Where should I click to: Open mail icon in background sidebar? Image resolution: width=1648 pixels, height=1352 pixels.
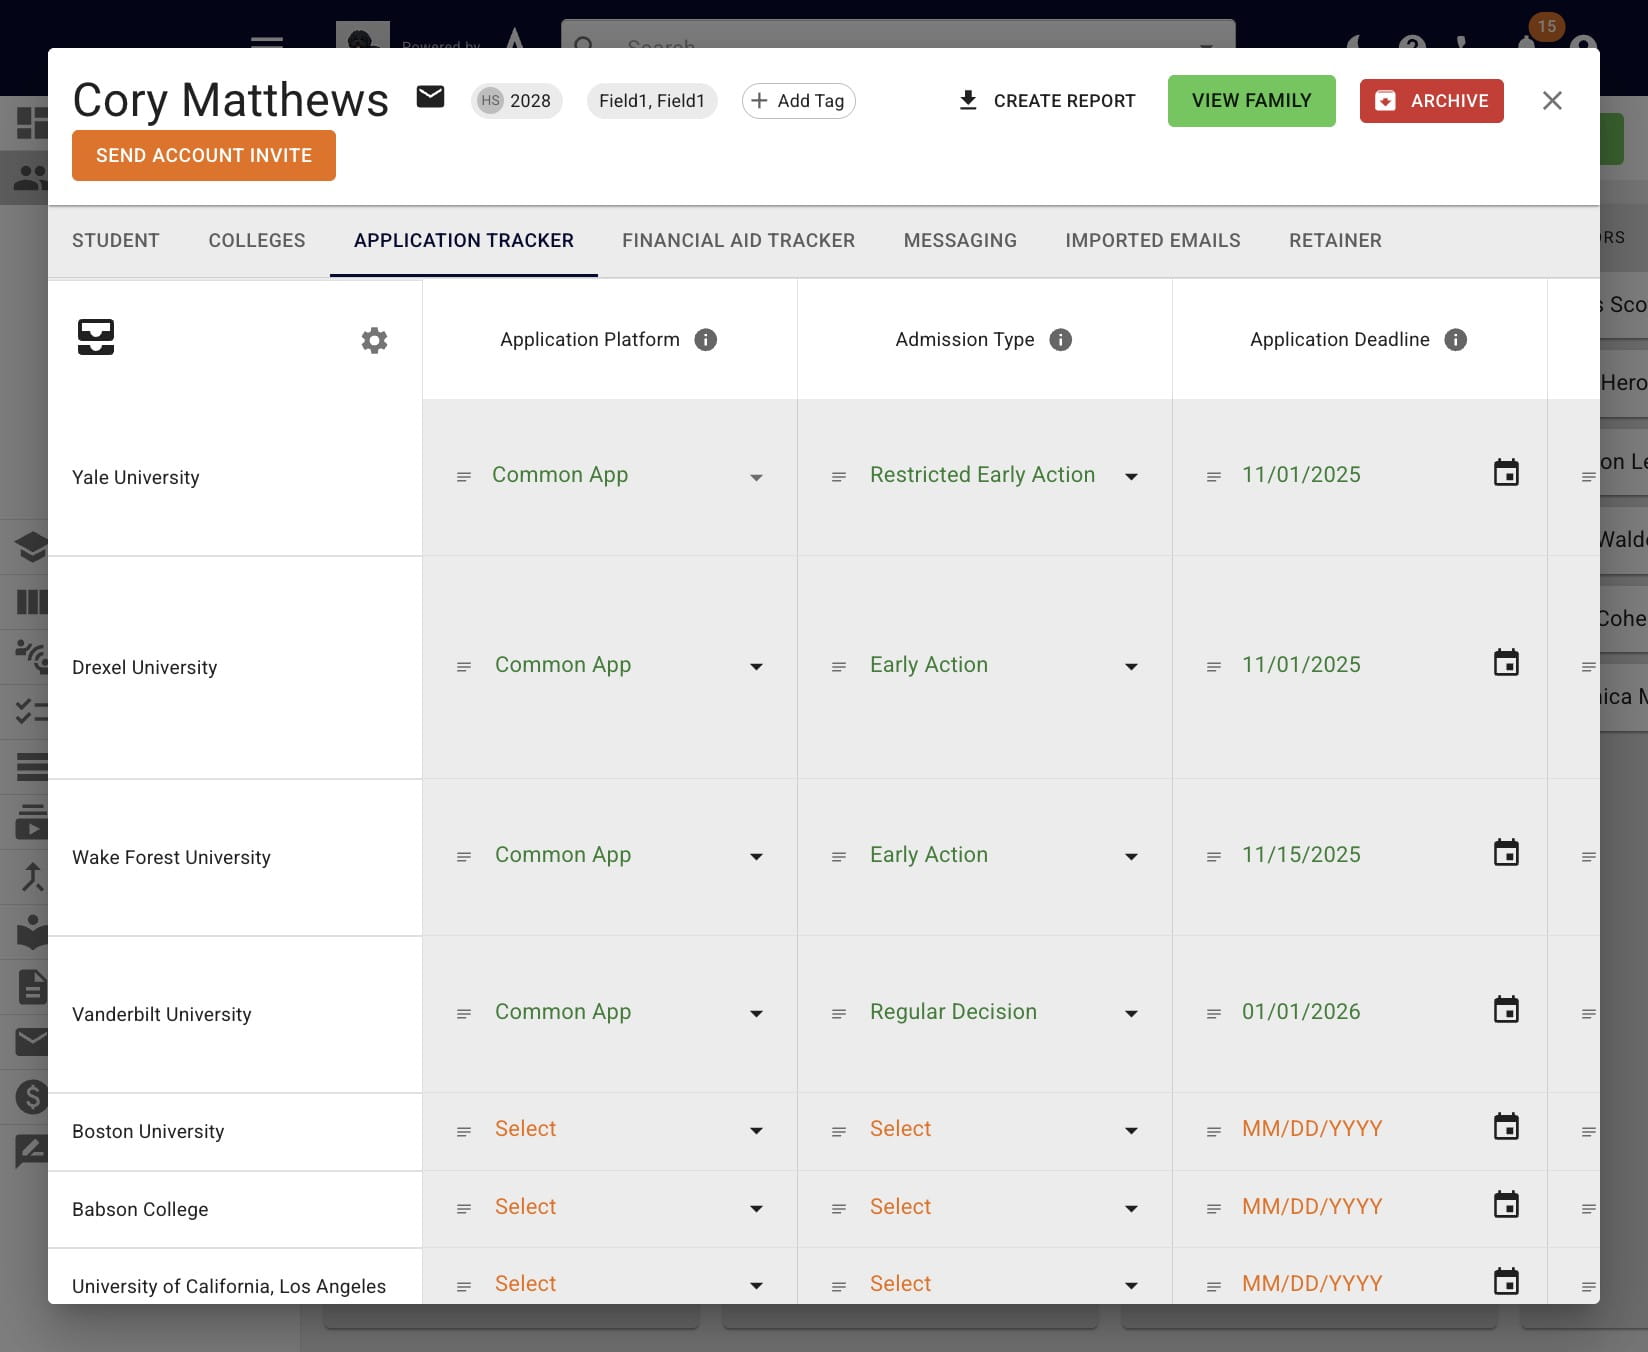pos(31,1041)
